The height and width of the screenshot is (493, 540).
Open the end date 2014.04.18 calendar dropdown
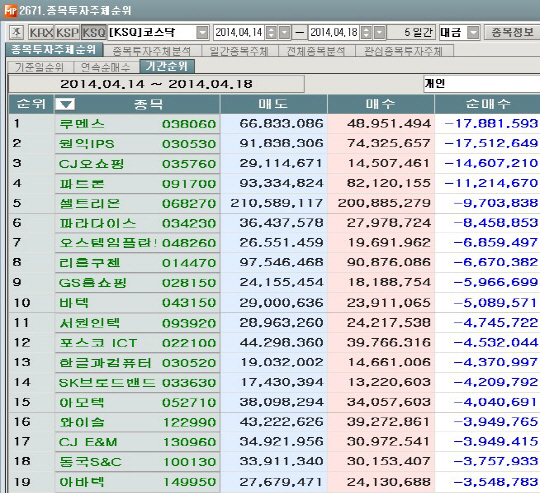(x=379, y=33)
